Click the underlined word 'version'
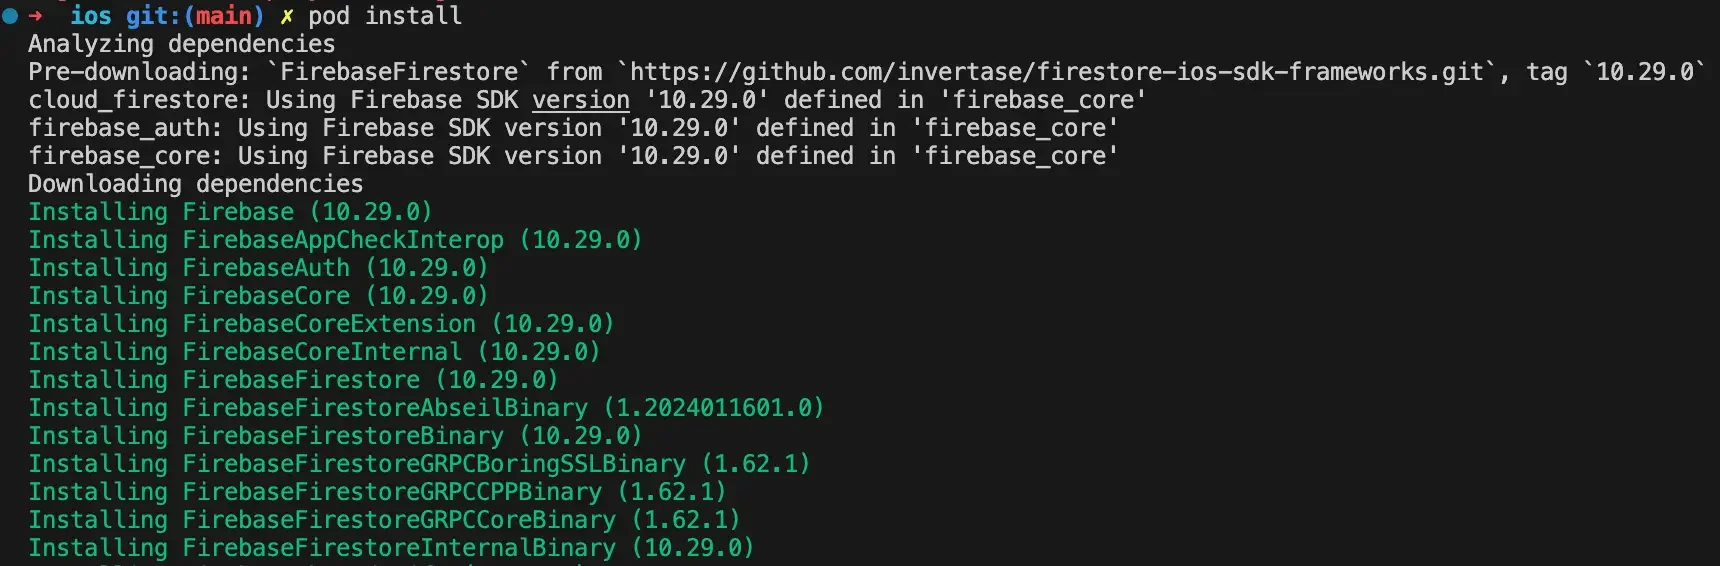This screenshot has width=1720, height=566. click(581, 100)
